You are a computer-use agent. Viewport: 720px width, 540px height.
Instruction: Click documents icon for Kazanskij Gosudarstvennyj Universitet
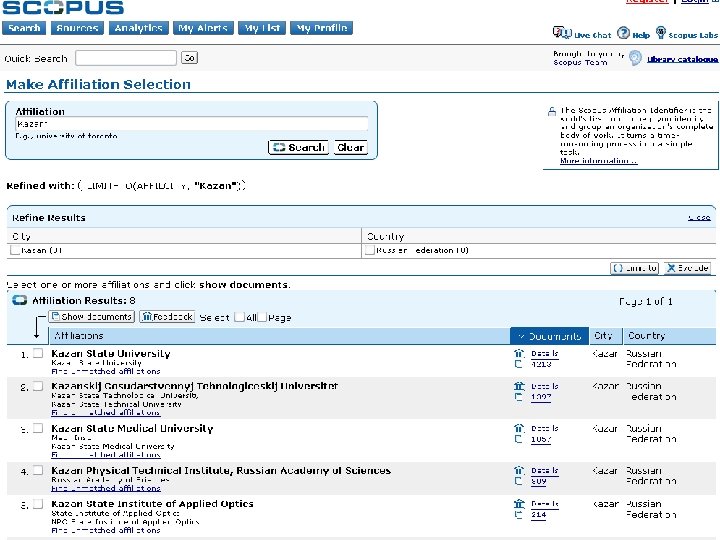point(518,397)
